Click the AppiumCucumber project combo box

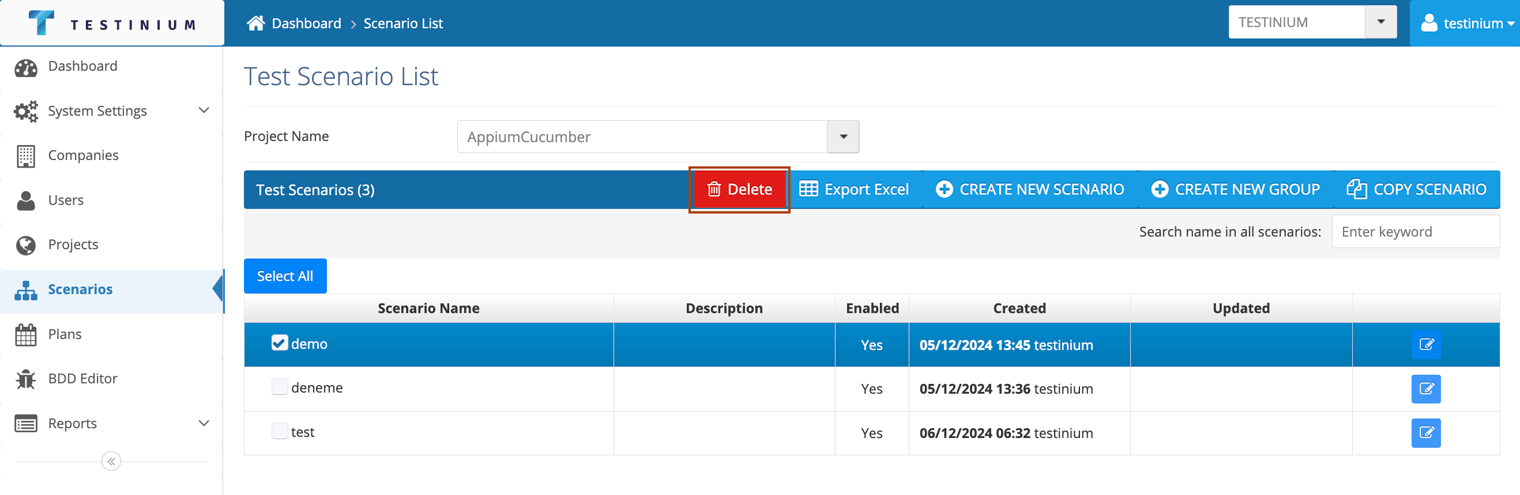[x=658, y=137]
